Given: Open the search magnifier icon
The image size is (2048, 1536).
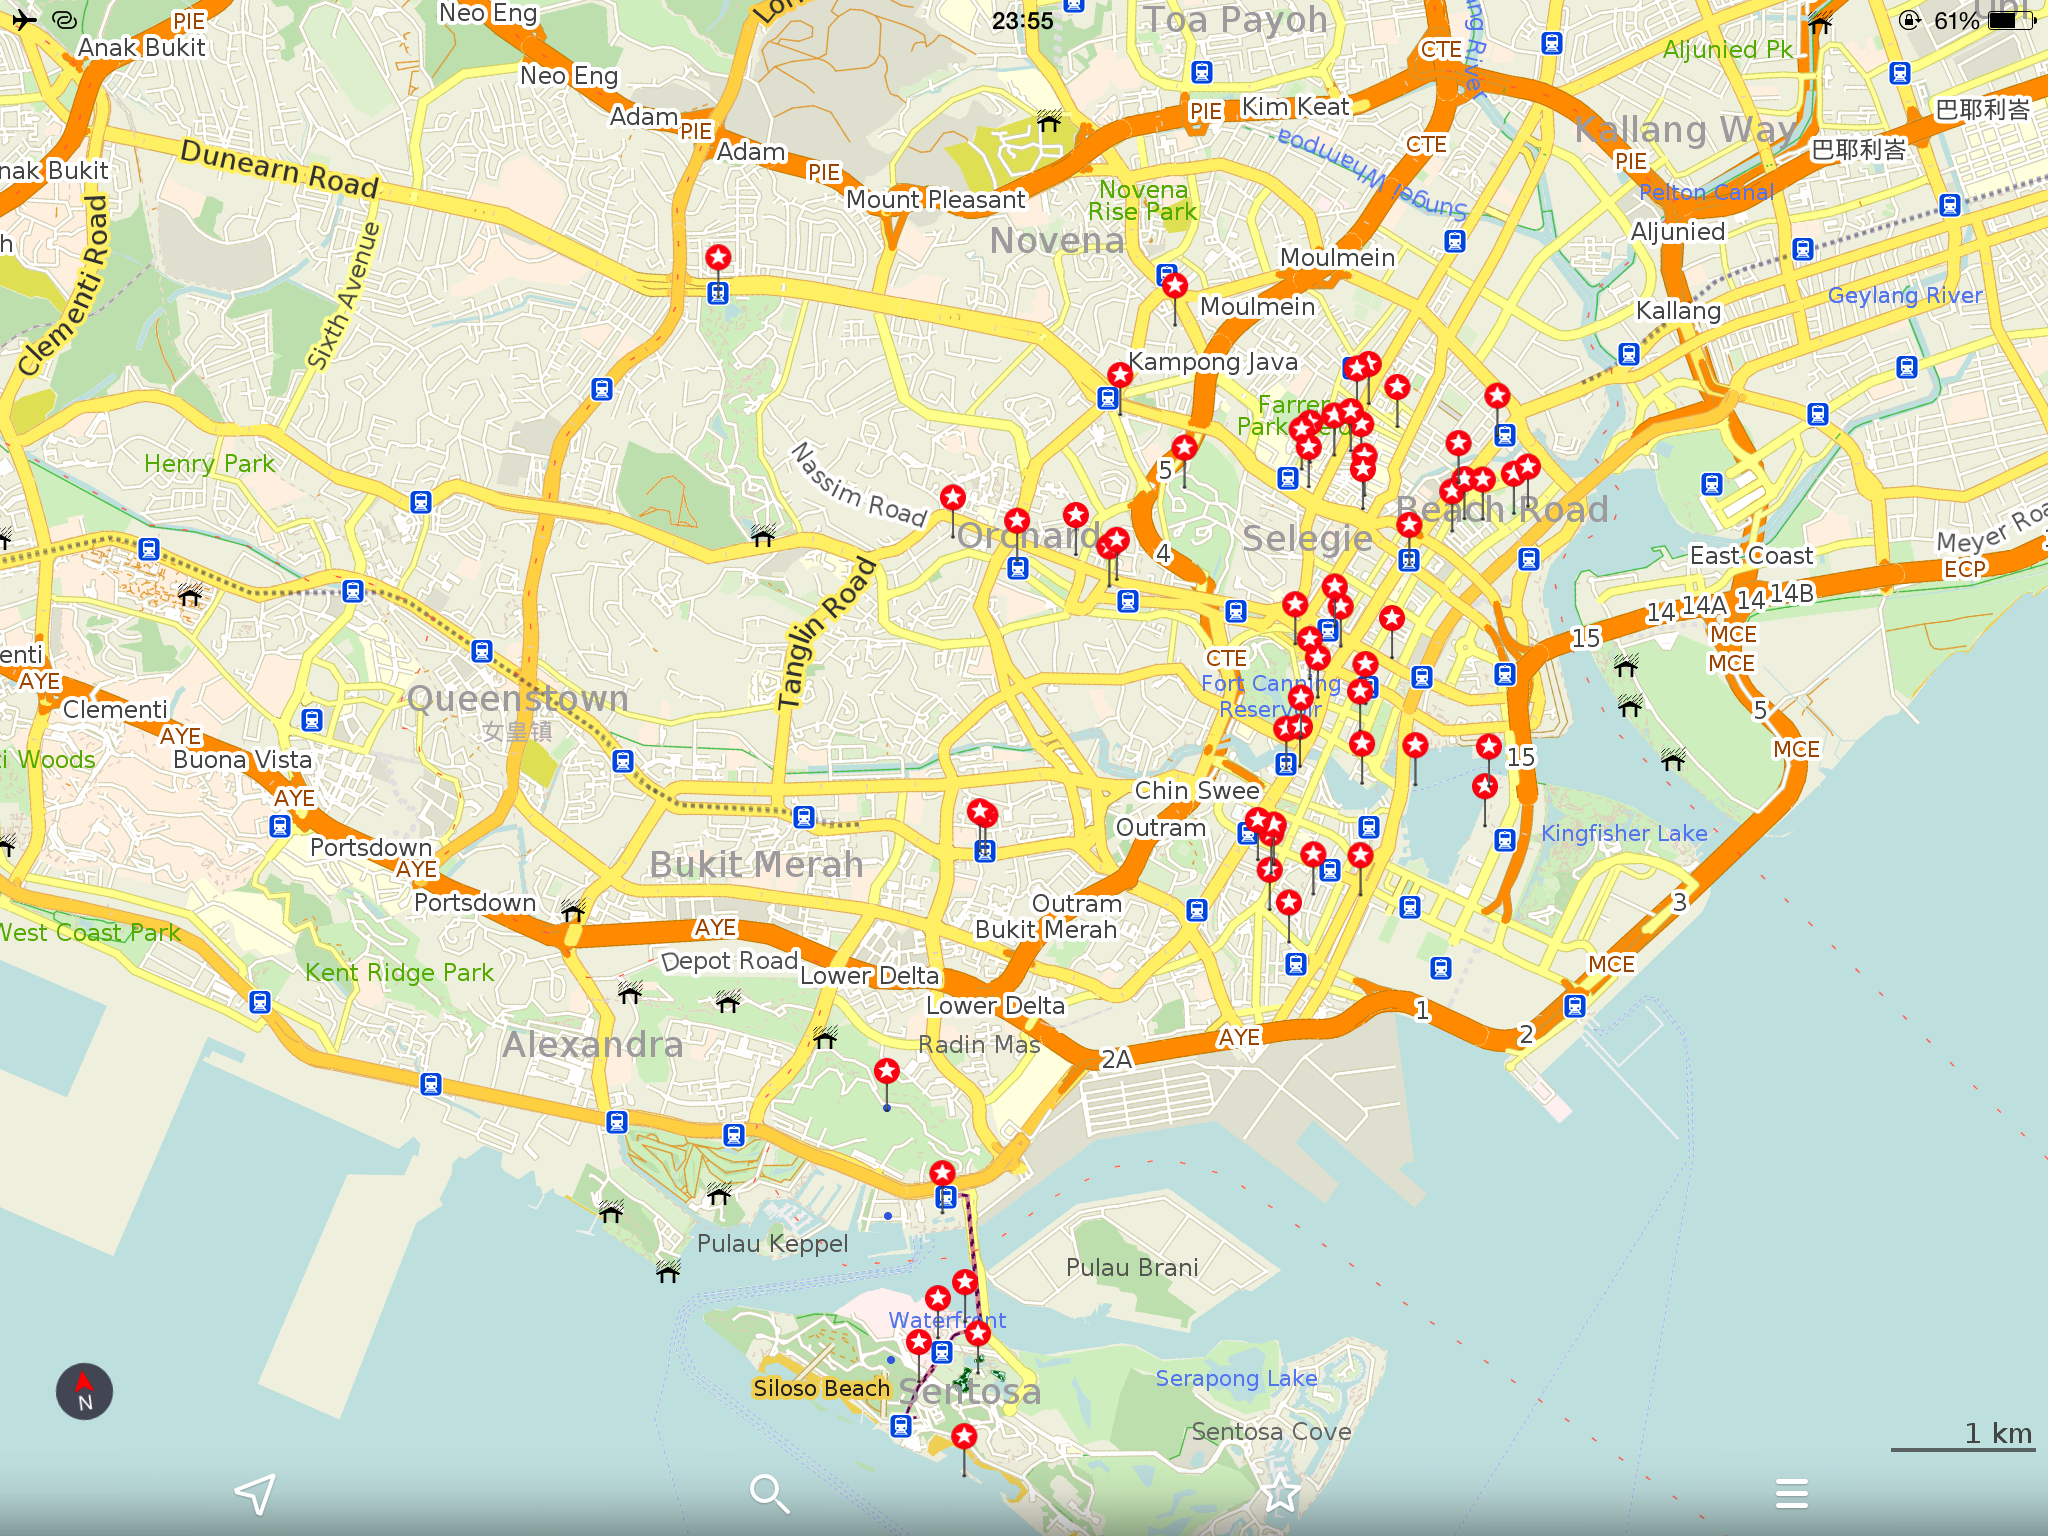Looking at the screenshot, I should click(x=769, y=1494).
